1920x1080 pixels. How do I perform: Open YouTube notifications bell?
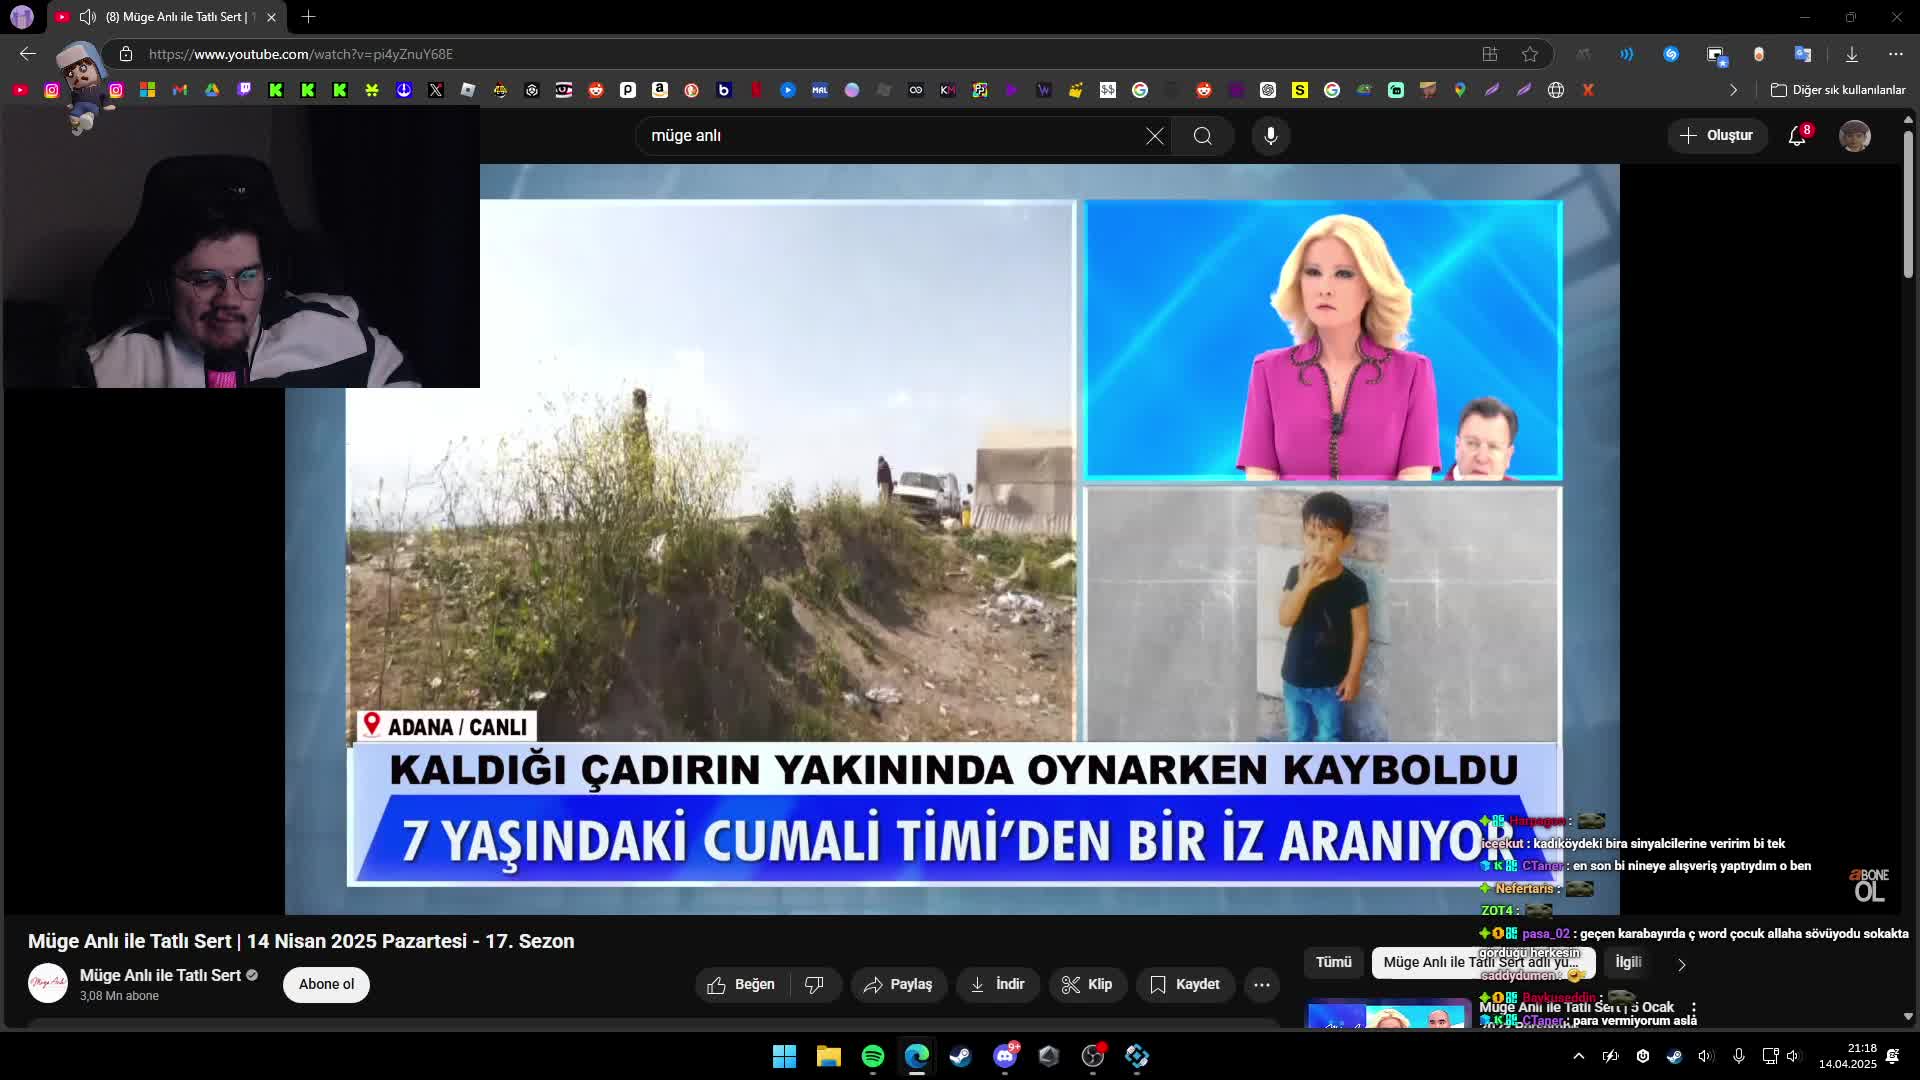pyautogui.click(x=1798, y=136)
